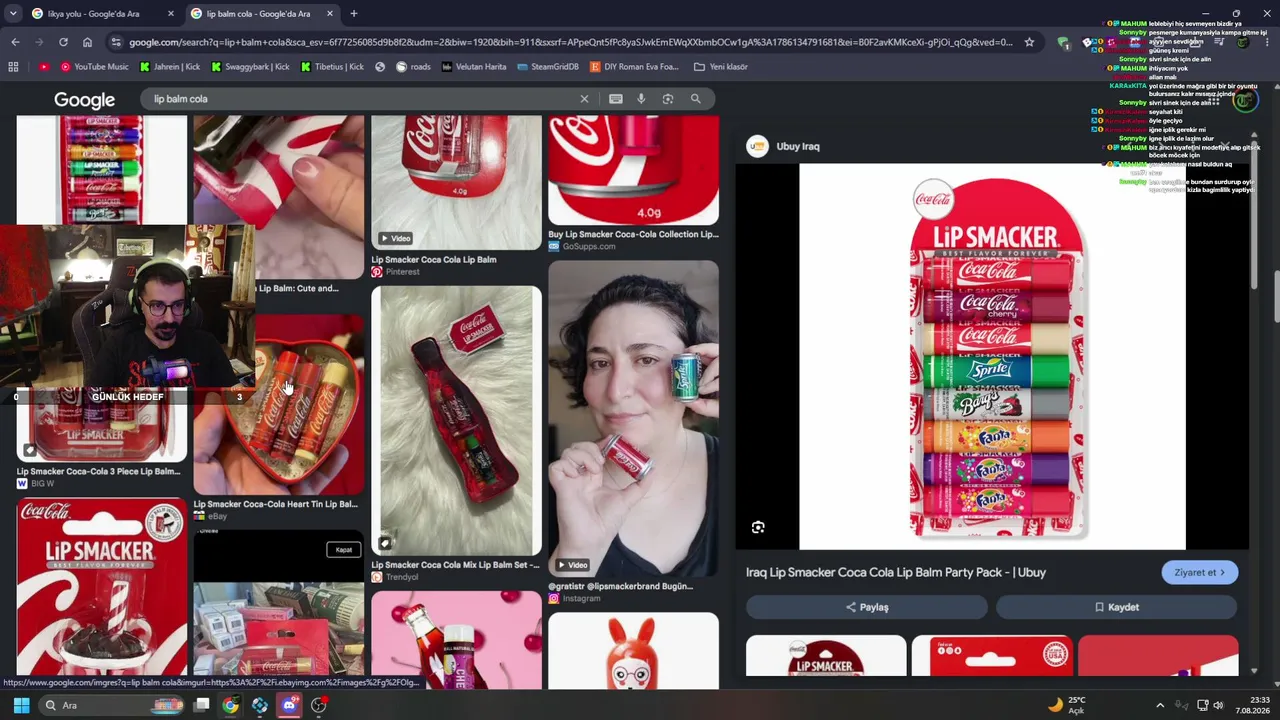1280x720 pixels.
Task: Click the Google logo
Action: click(x=84, y=100)
